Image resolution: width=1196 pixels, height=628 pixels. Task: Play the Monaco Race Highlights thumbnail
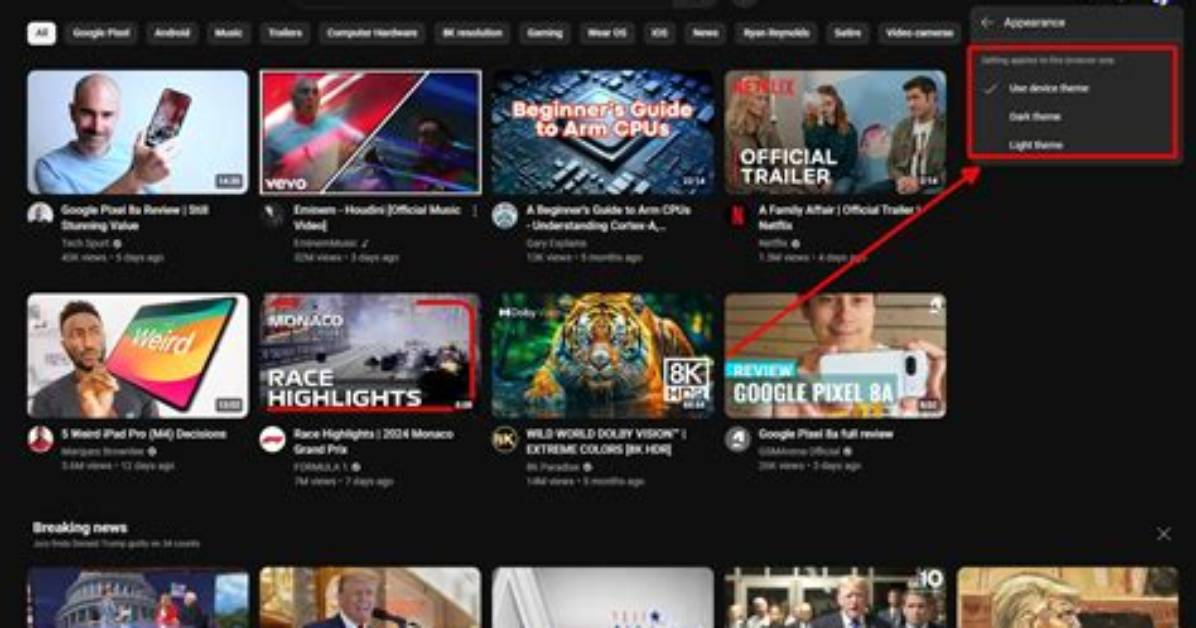coord(370,356)
